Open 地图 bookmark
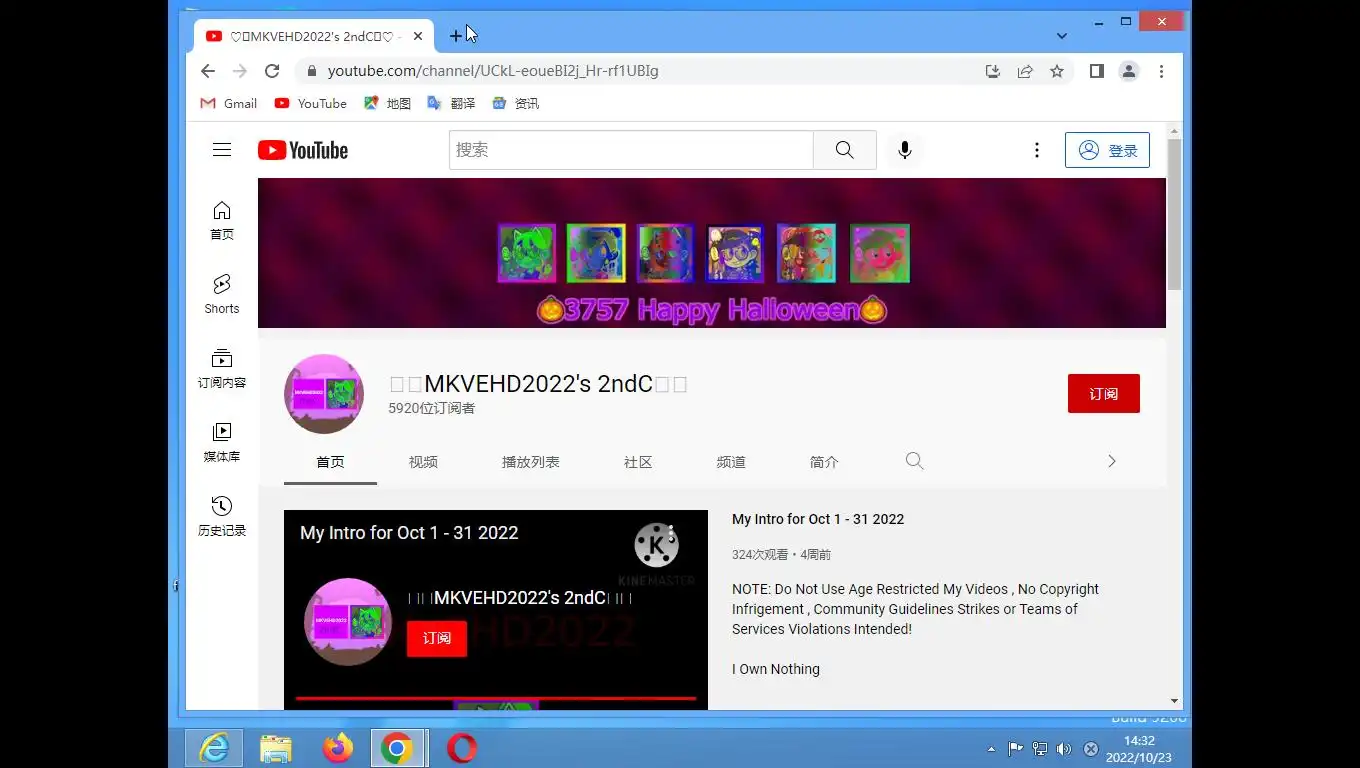The image size is (1360, 768). [x=388, y=103]
